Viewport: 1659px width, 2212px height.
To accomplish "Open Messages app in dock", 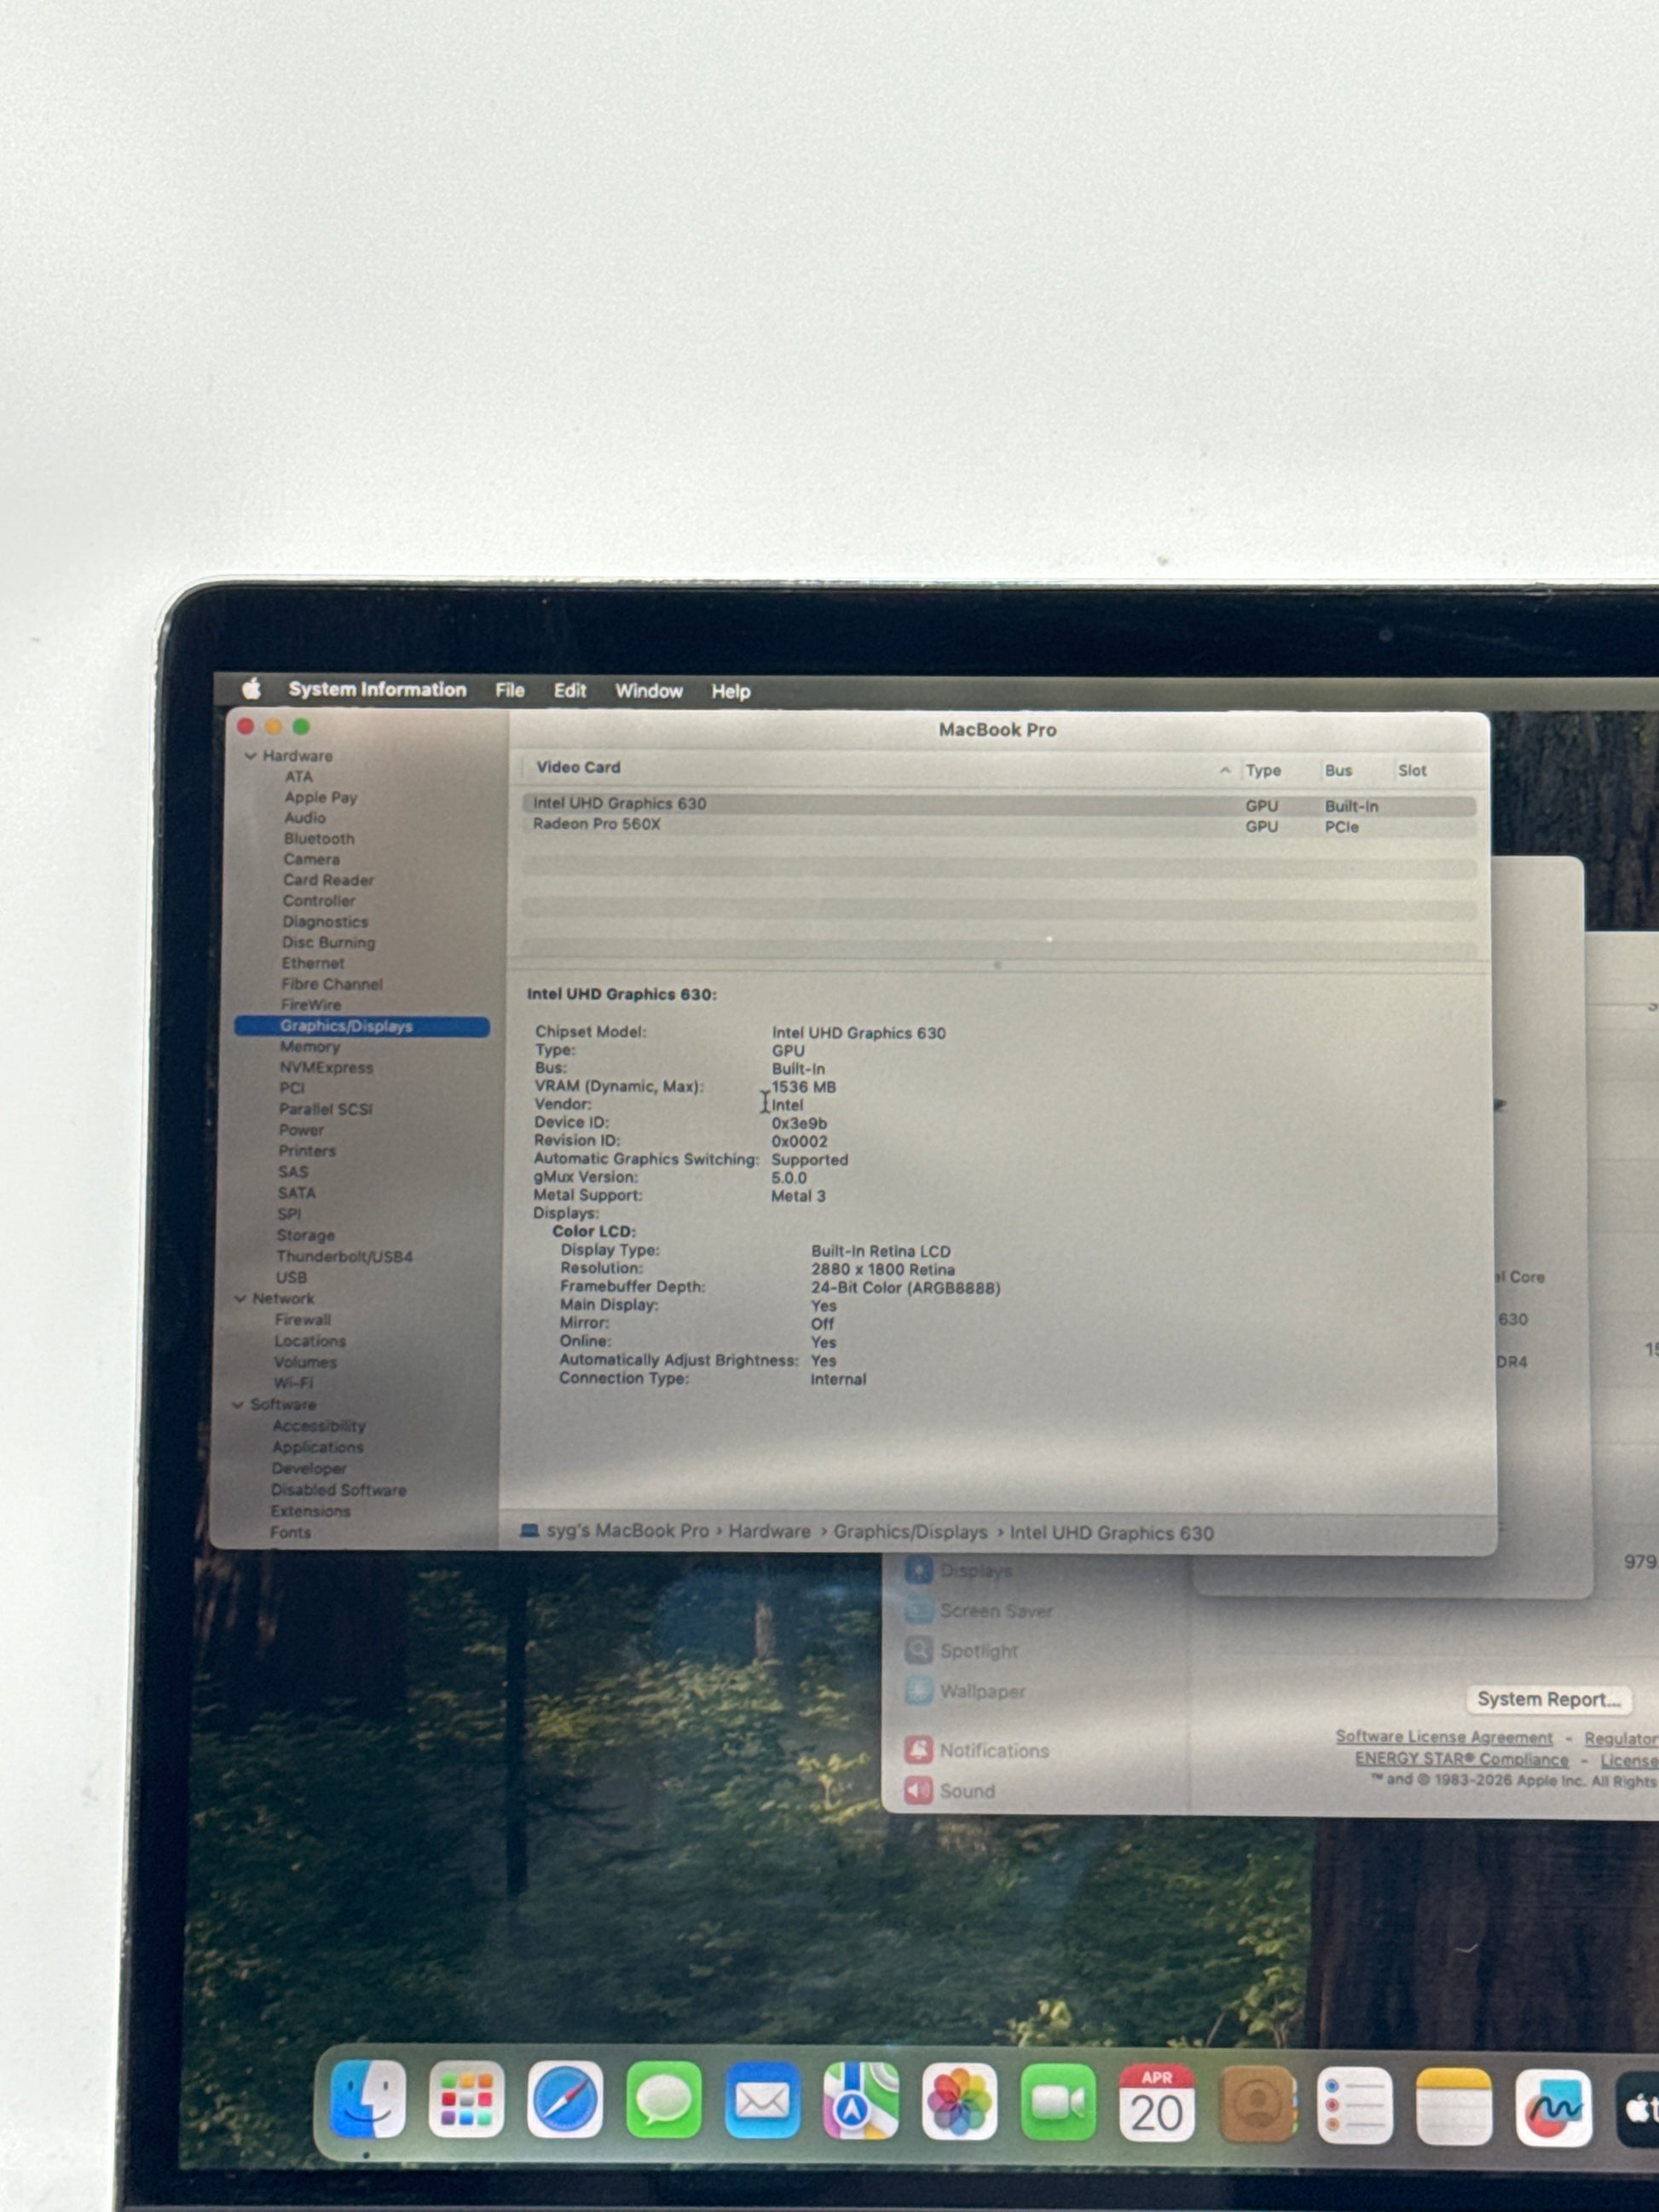I will click(663, 2100).
